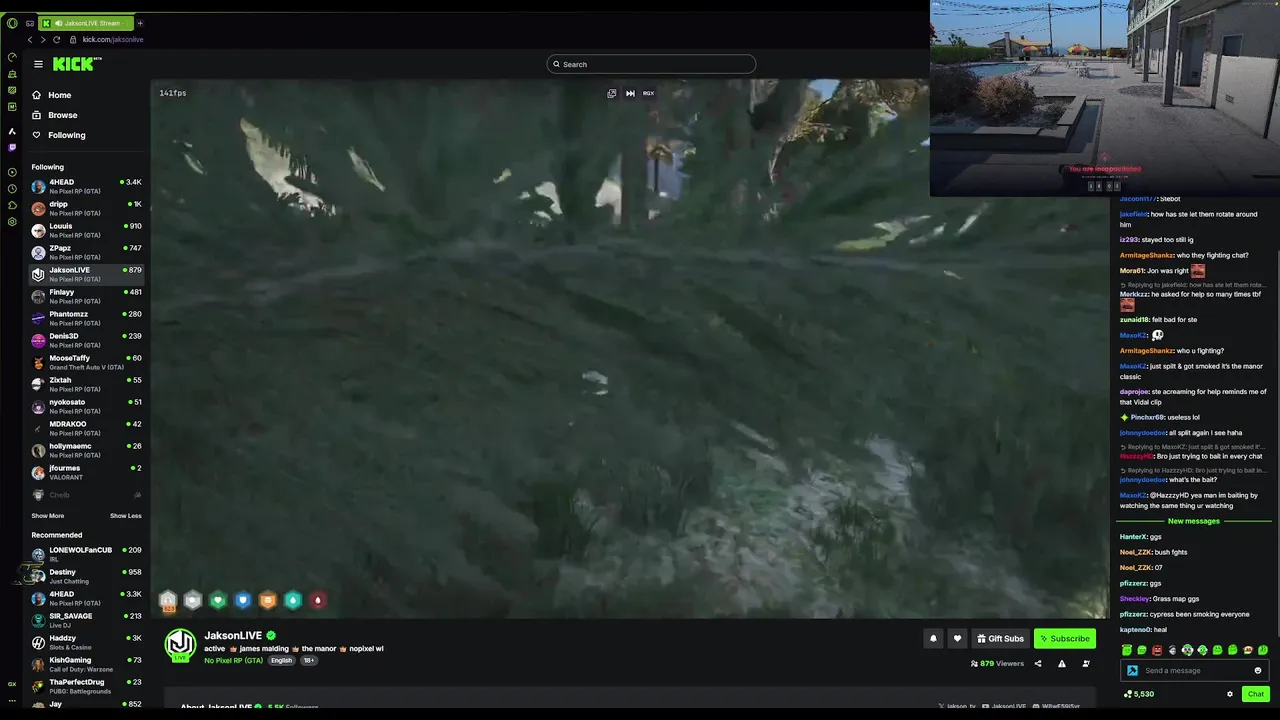Viewport: 1280px width, 720px height.
Task: Open Zixtah channel in Following list
Action: [86, 385]
